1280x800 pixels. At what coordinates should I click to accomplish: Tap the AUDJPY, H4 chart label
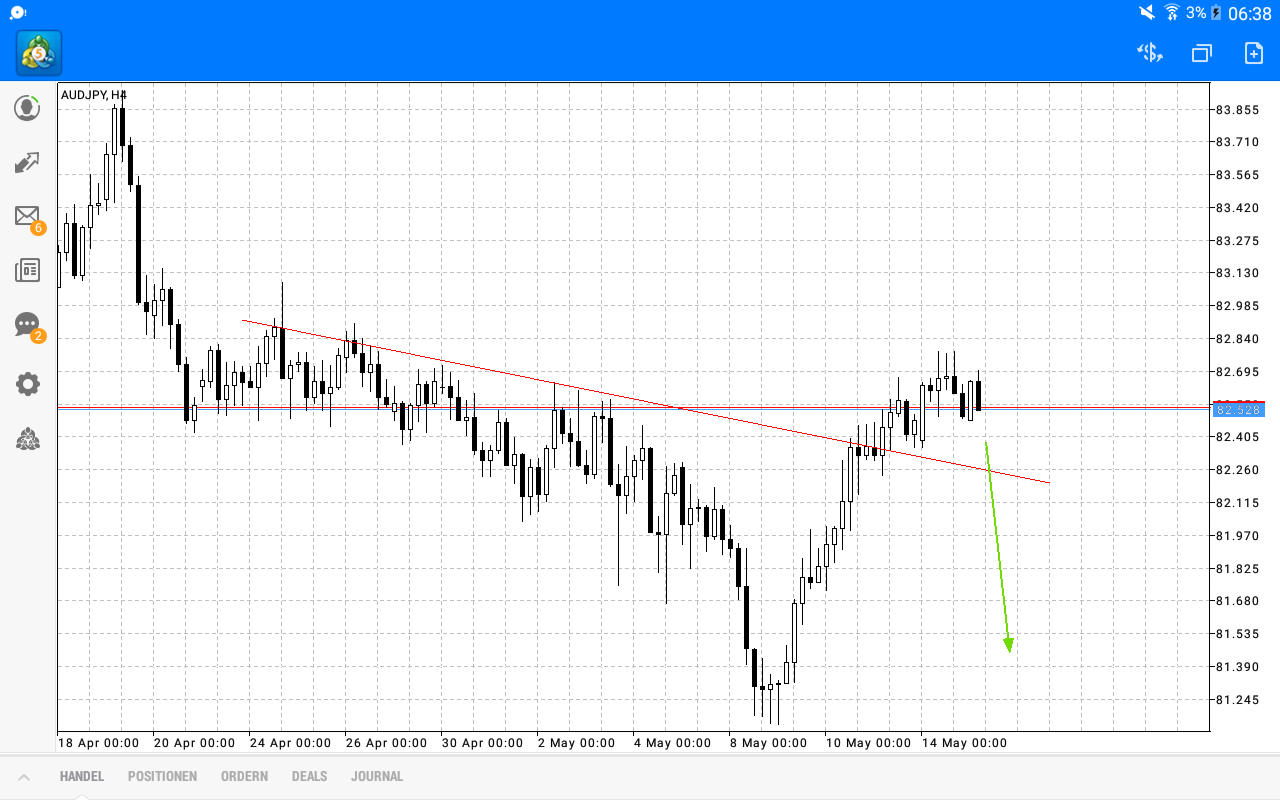click(x=92, y=94)
